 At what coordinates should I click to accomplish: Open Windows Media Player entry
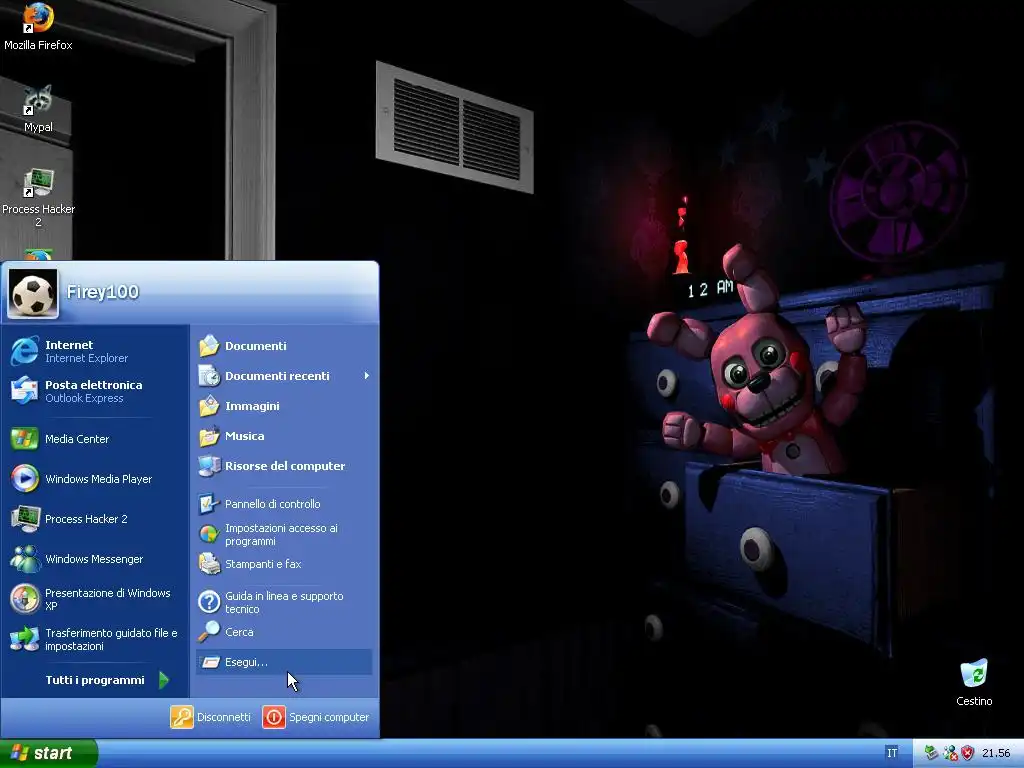point(95,479)
